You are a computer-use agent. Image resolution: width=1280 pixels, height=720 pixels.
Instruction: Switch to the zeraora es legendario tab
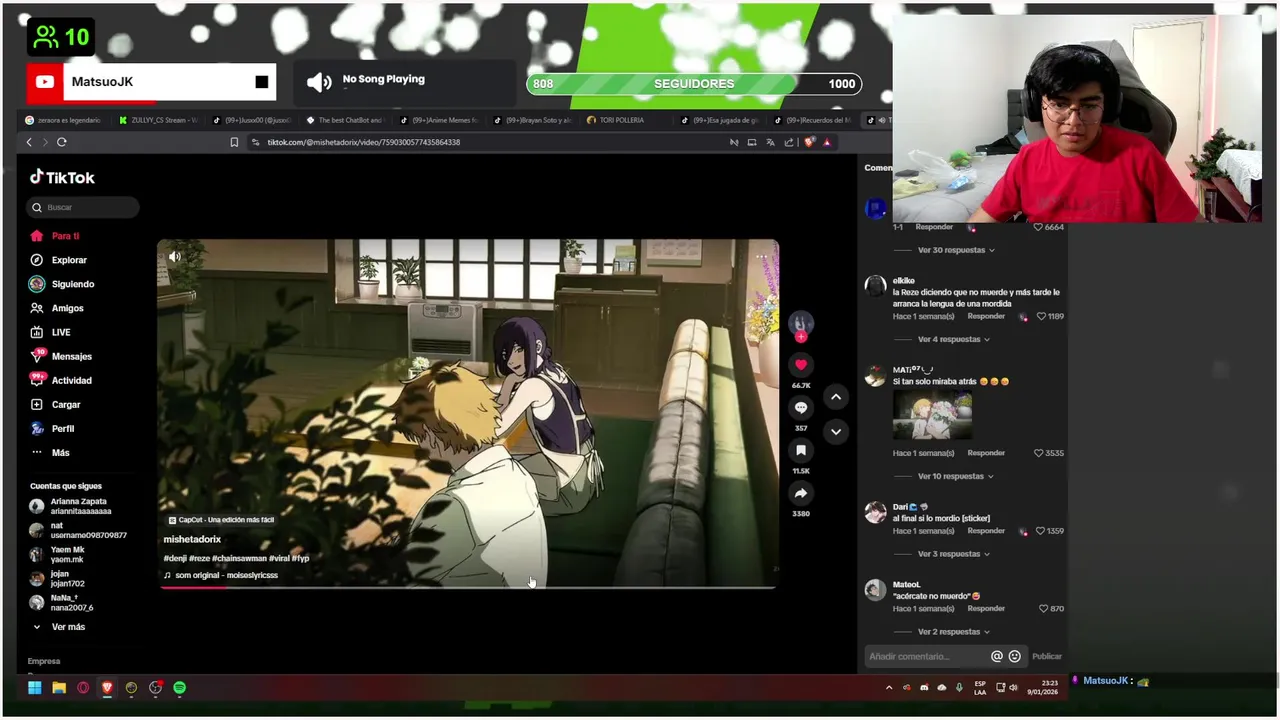coord(64,120)
